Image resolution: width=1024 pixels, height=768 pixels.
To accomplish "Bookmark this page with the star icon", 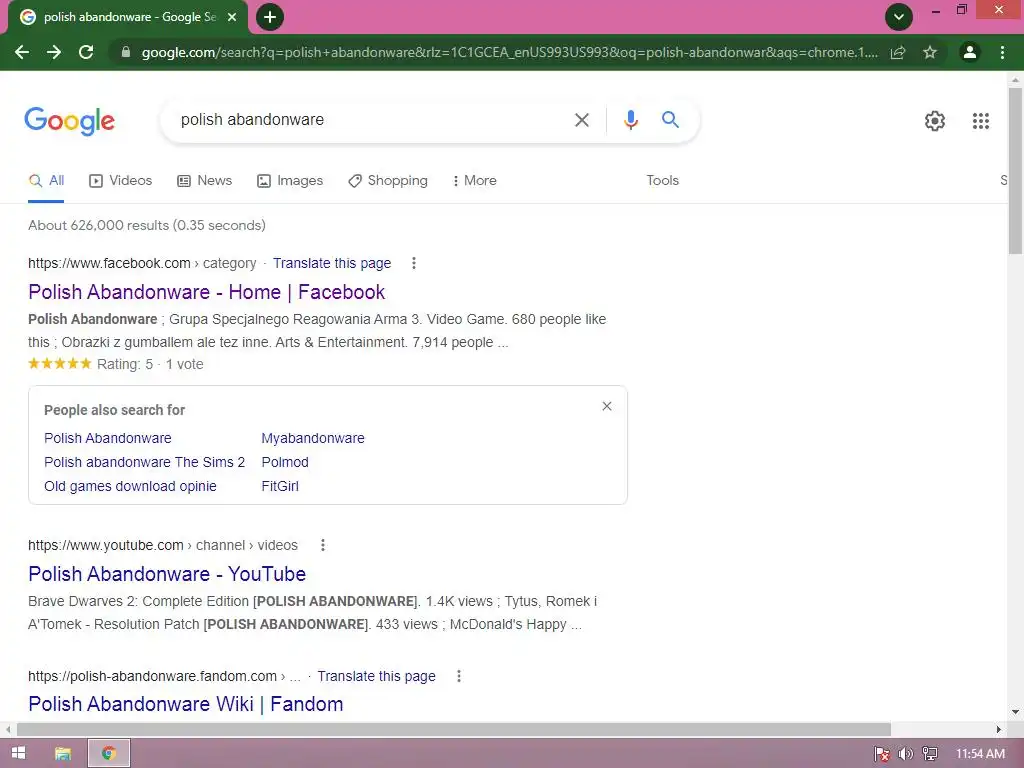I will 930,52.
